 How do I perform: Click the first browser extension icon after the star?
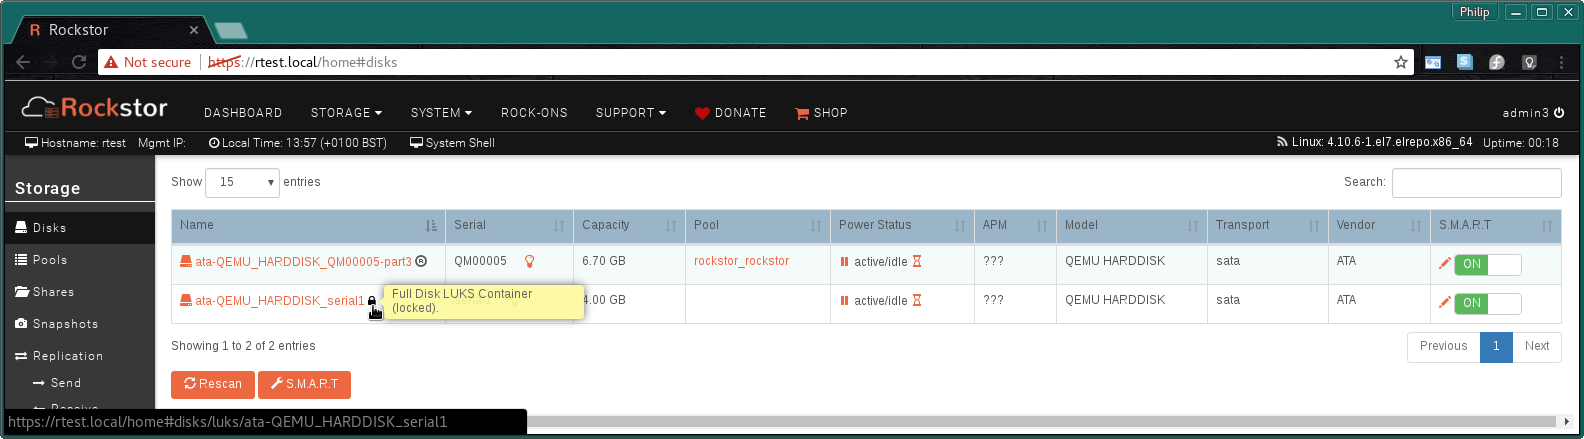coord(1433,62)
